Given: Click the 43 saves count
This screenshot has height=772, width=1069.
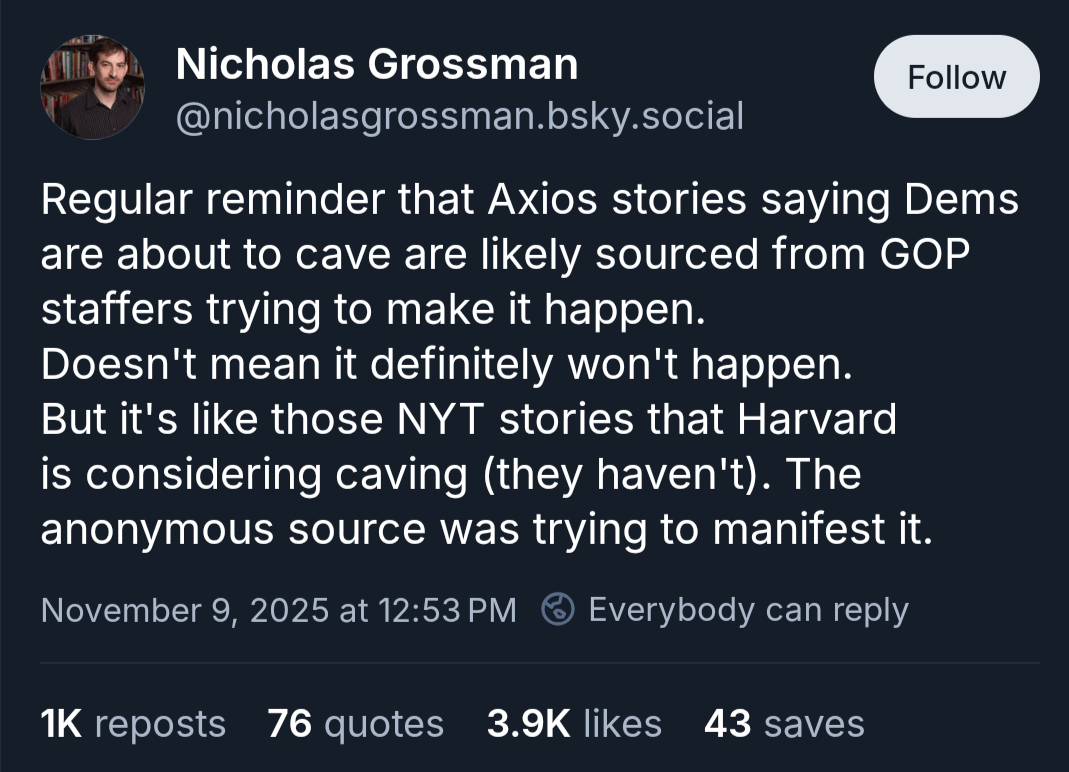Looking at the screenshot, I should [784, 723].
